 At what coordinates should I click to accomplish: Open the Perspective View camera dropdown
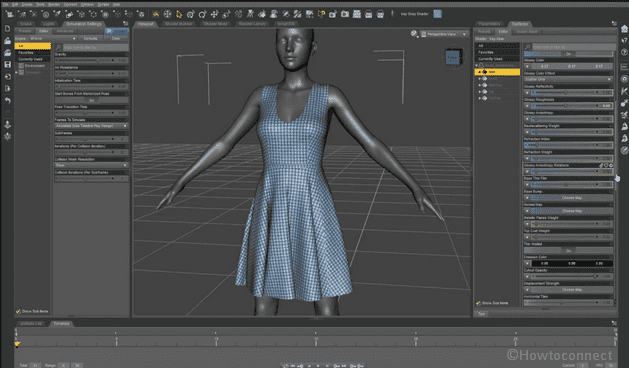pos(444,34)
